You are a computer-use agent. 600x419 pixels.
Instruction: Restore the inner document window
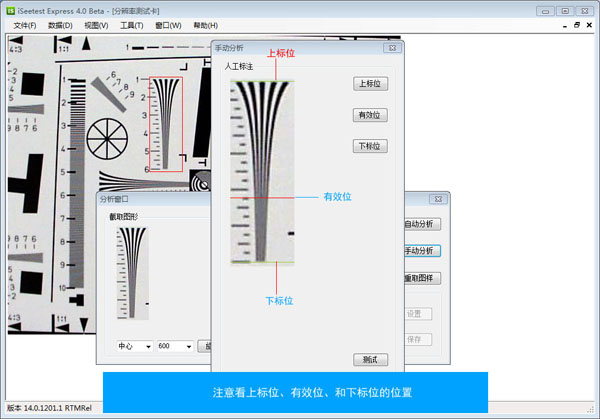tap(575, 25)
